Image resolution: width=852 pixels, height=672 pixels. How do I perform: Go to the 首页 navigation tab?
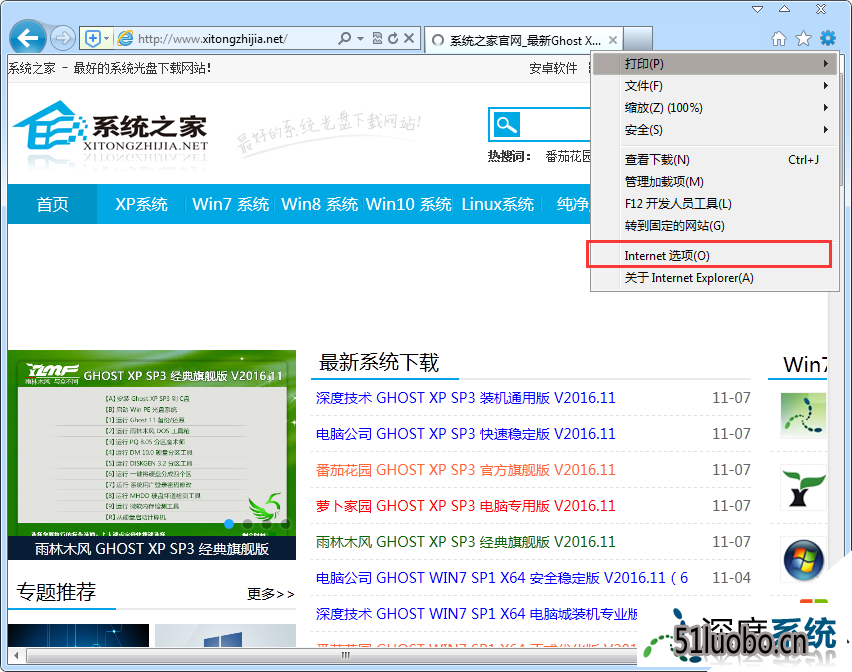click(x=52, y=204)
